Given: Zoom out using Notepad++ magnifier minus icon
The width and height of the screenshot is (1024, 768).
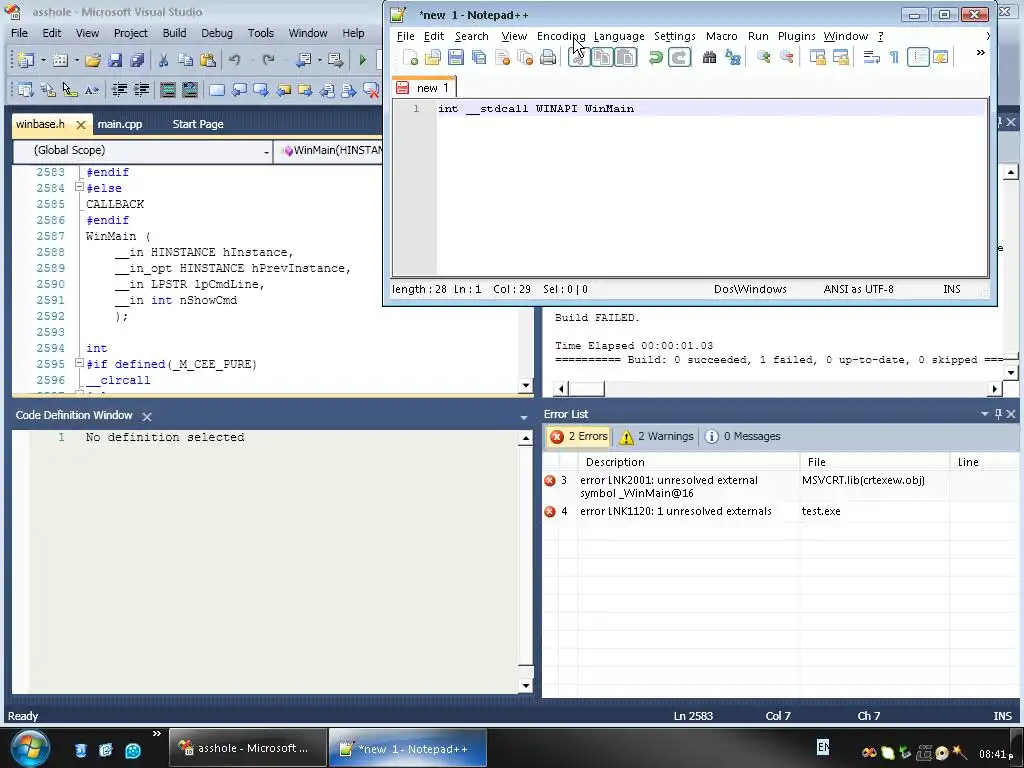Looking at the screenshot, I should (786, 58).
